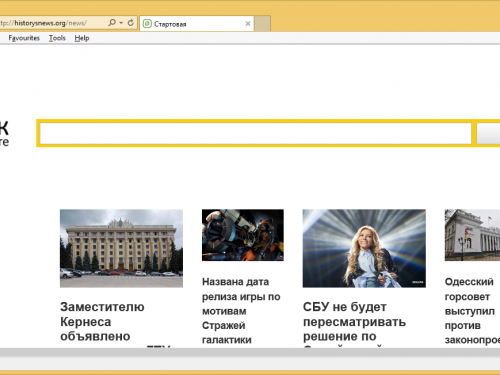This screenshot has height=375, width=500.
Task: Open the Tools menu
Action: 57,38
